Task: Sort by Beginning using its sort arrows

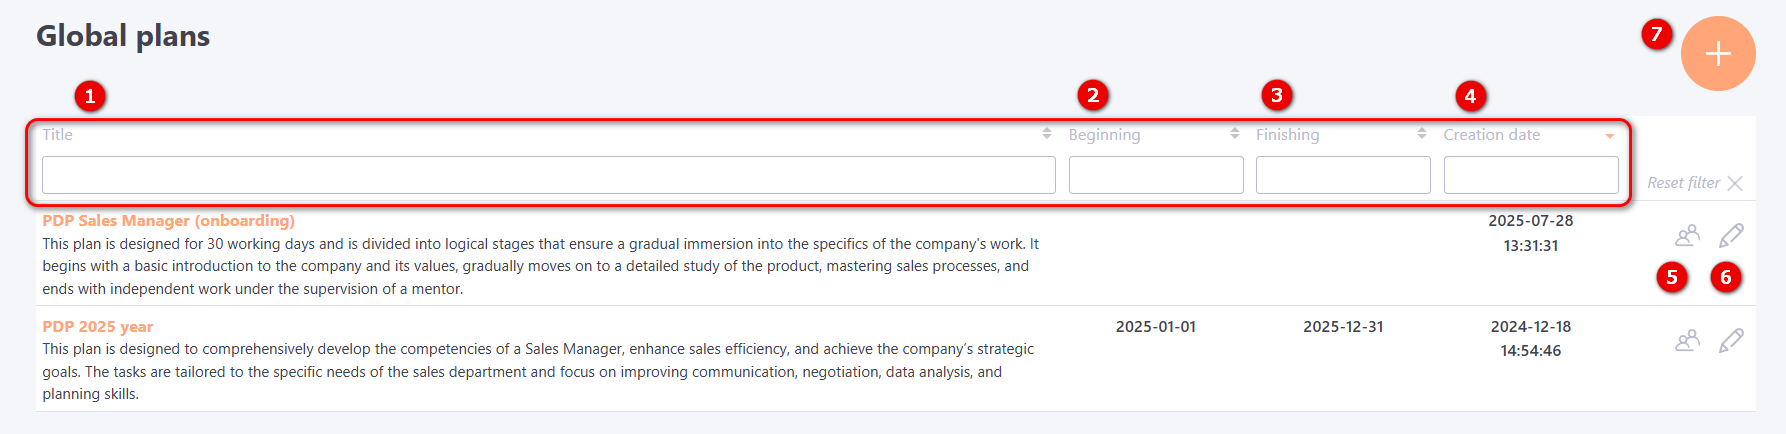Action: [x=1234, y=134]
